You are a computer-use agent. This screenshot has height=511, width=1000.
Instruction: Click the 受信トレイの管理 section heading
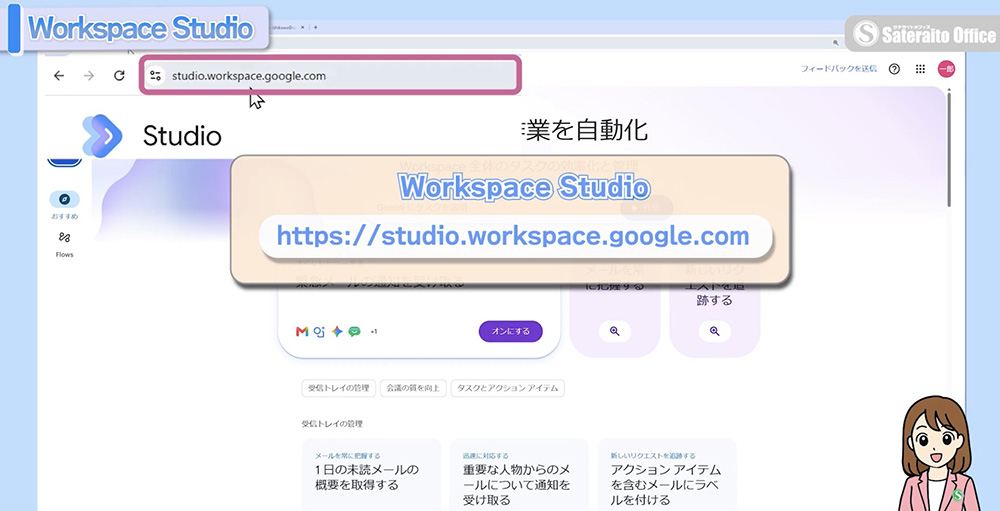pyautogui.click(x=332, y=424)
